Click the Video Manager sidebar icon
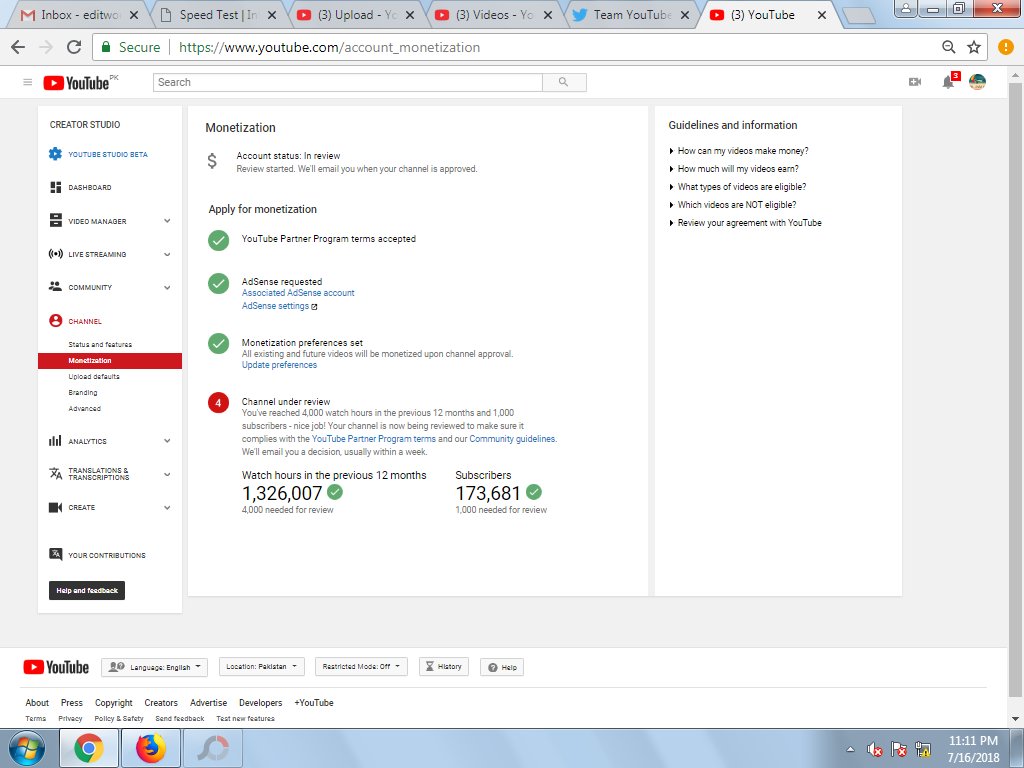The image size is (1024, 768). (x=56, y=221)
